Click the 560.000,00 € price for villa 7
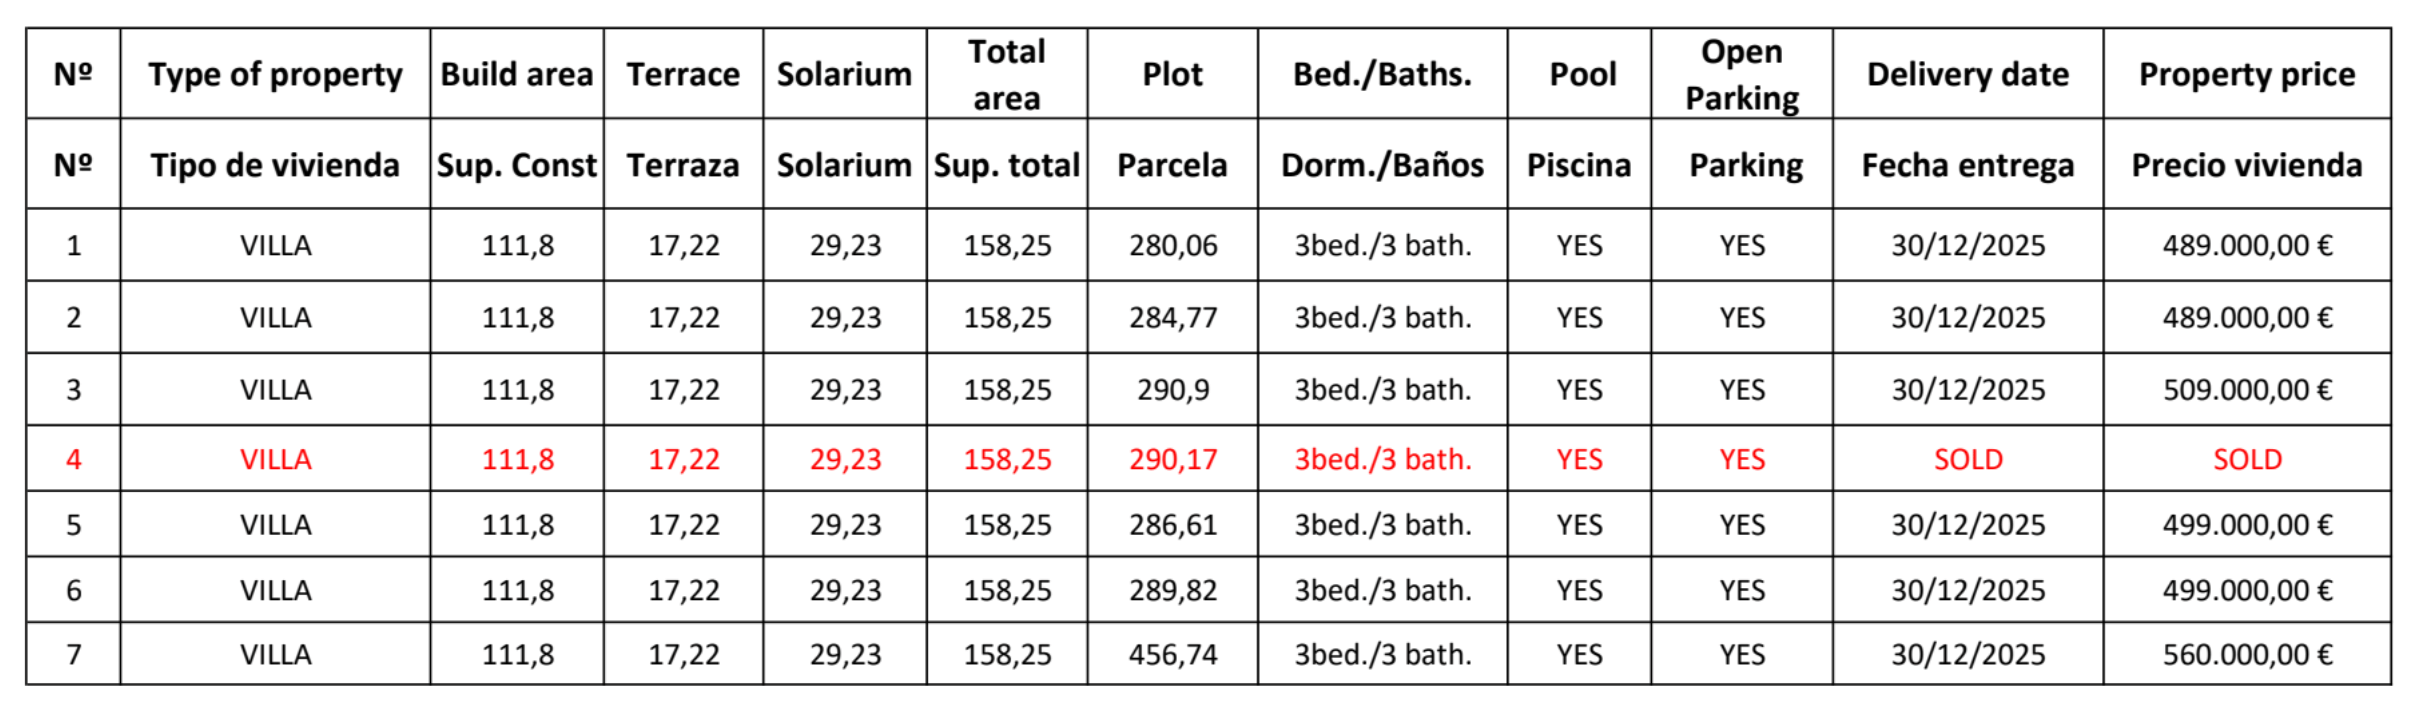Image resolution: width=2428 pixels, height=720 pixels. coord(2246,654)
